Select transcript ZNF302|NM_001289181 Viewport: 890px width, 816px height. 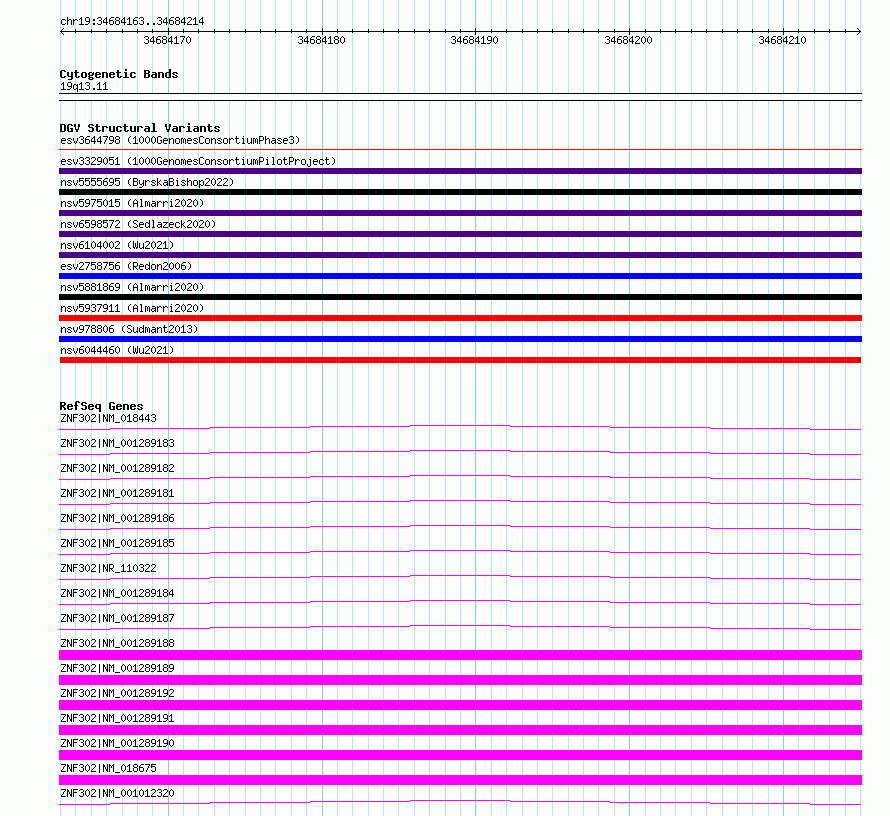(x=117, y=493)
